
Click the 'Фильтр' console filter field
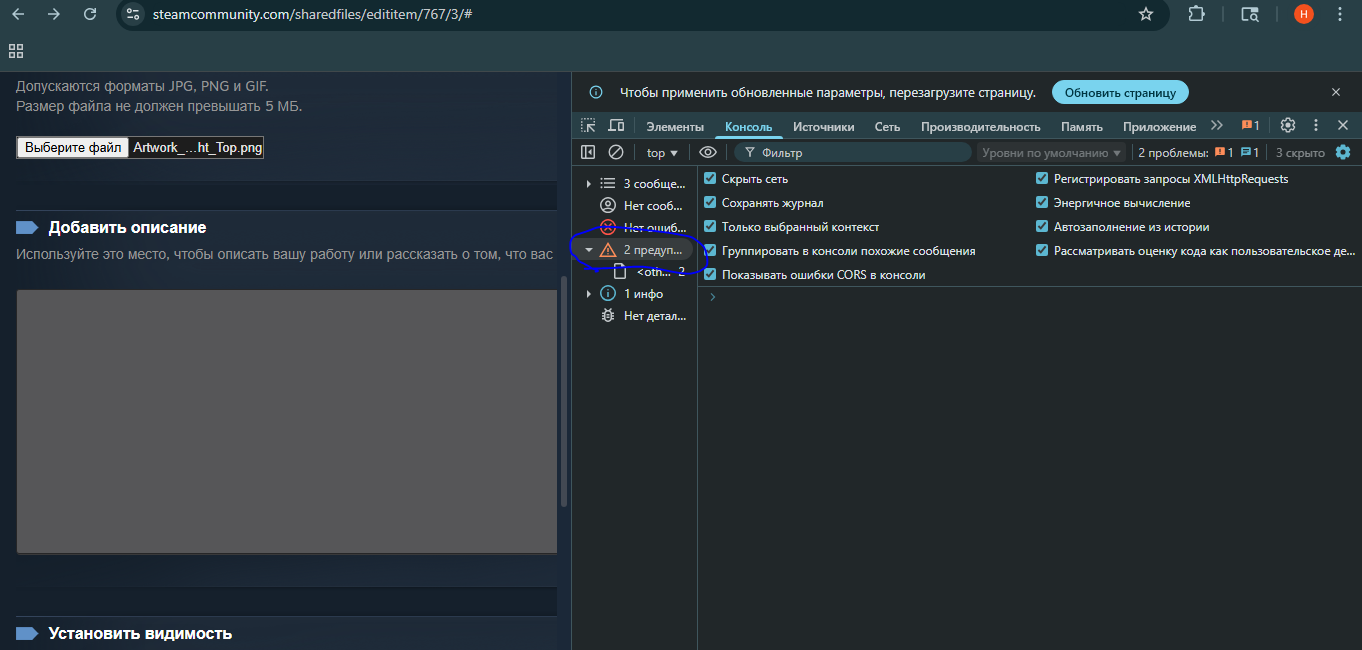tap(853, 153)
